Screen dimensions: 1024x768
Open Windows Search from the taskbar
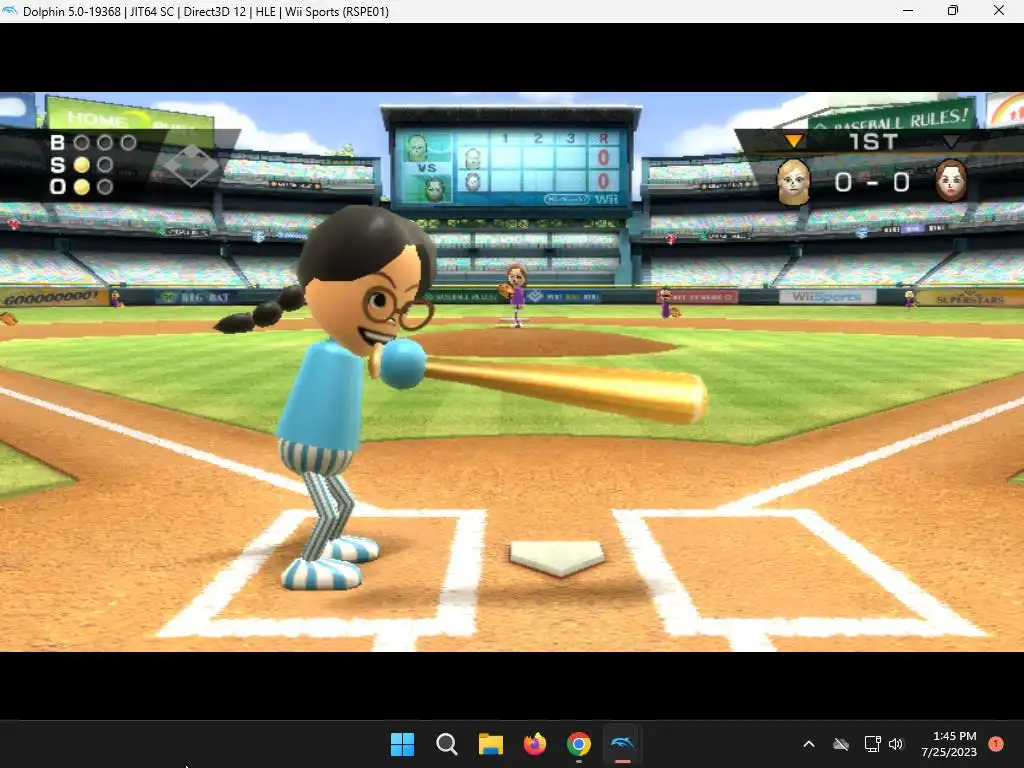447,744
